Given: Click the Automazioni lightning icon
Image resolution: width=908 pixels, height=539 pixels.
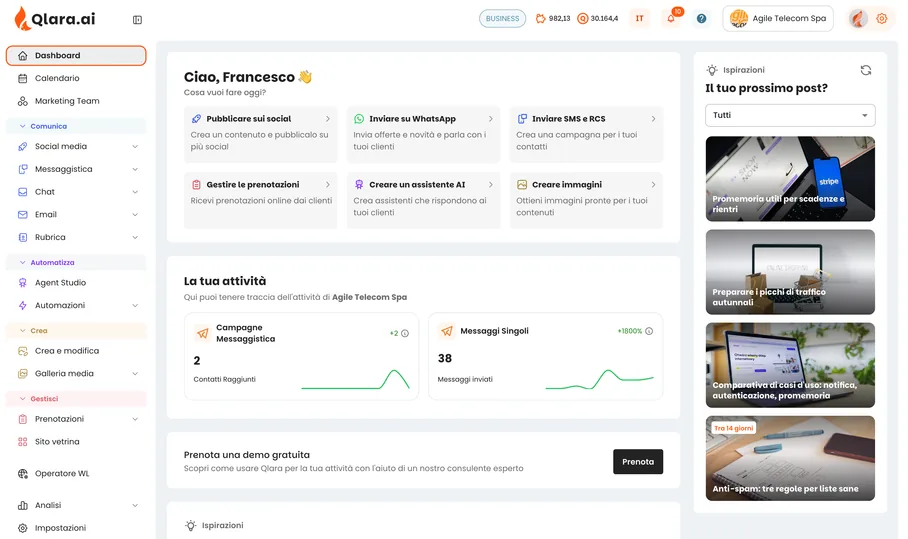Looking at the screenshot, I should point(23,305).
